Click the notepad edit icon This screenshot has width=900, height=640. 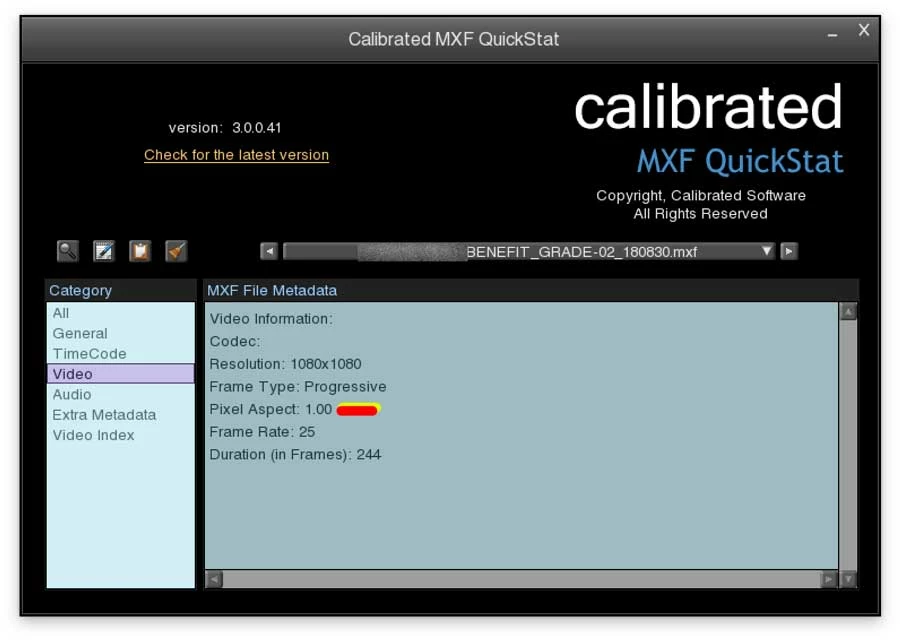point(104,251)
